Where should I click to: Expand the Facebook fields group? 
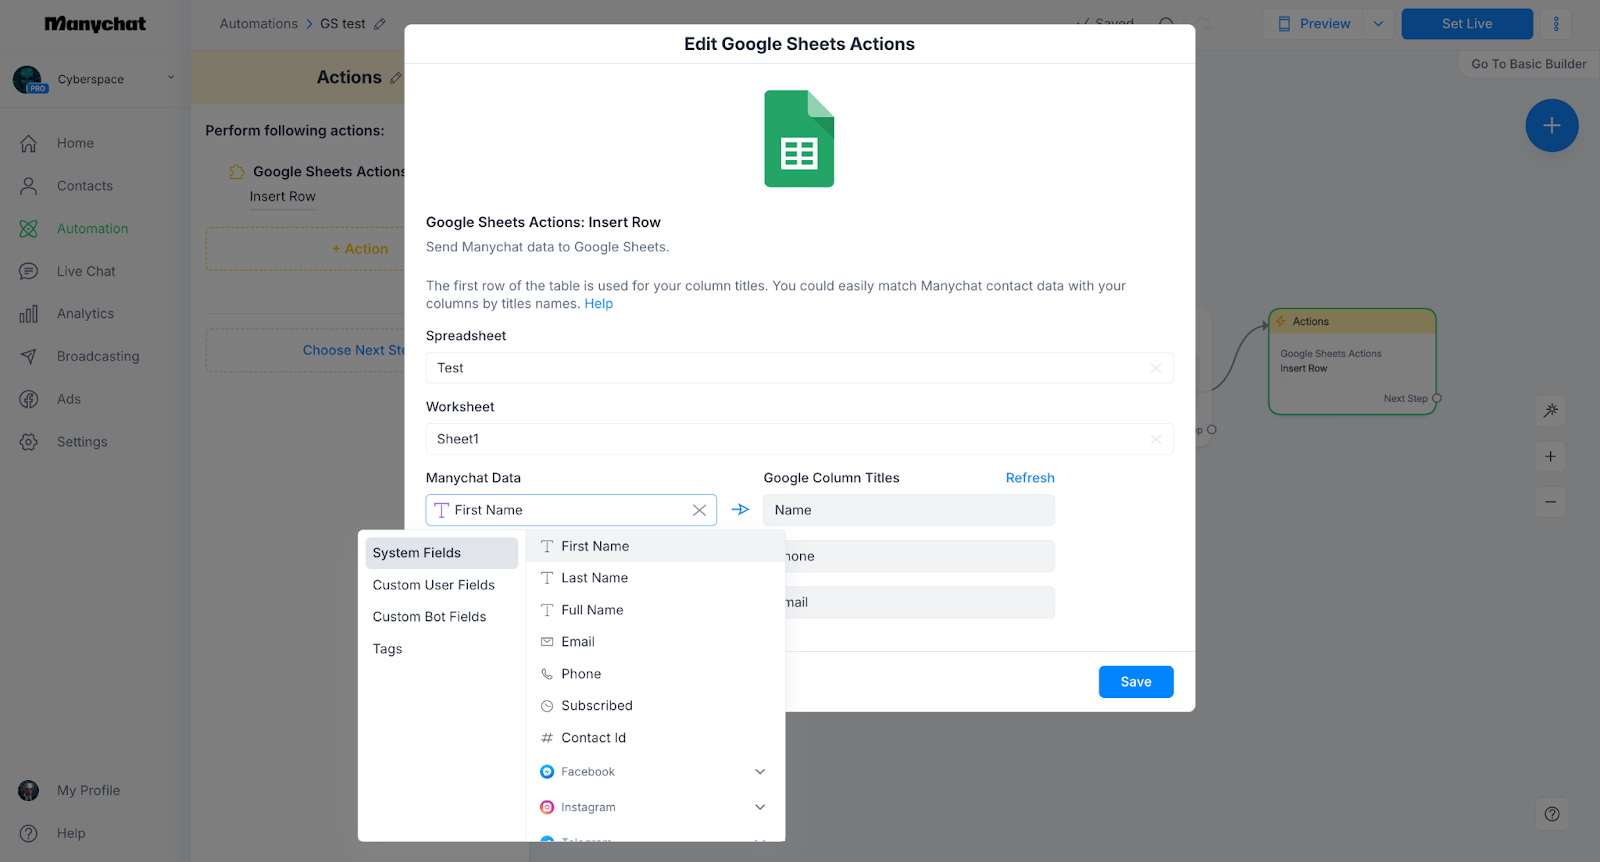click(x=759, y=772)
